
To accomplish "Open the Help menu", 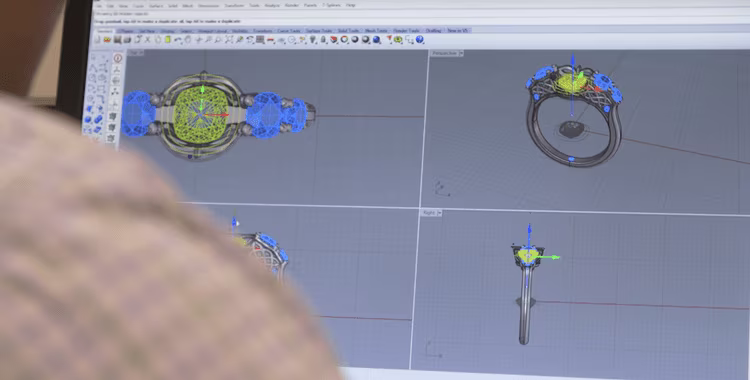I will (x=350, y=6).
